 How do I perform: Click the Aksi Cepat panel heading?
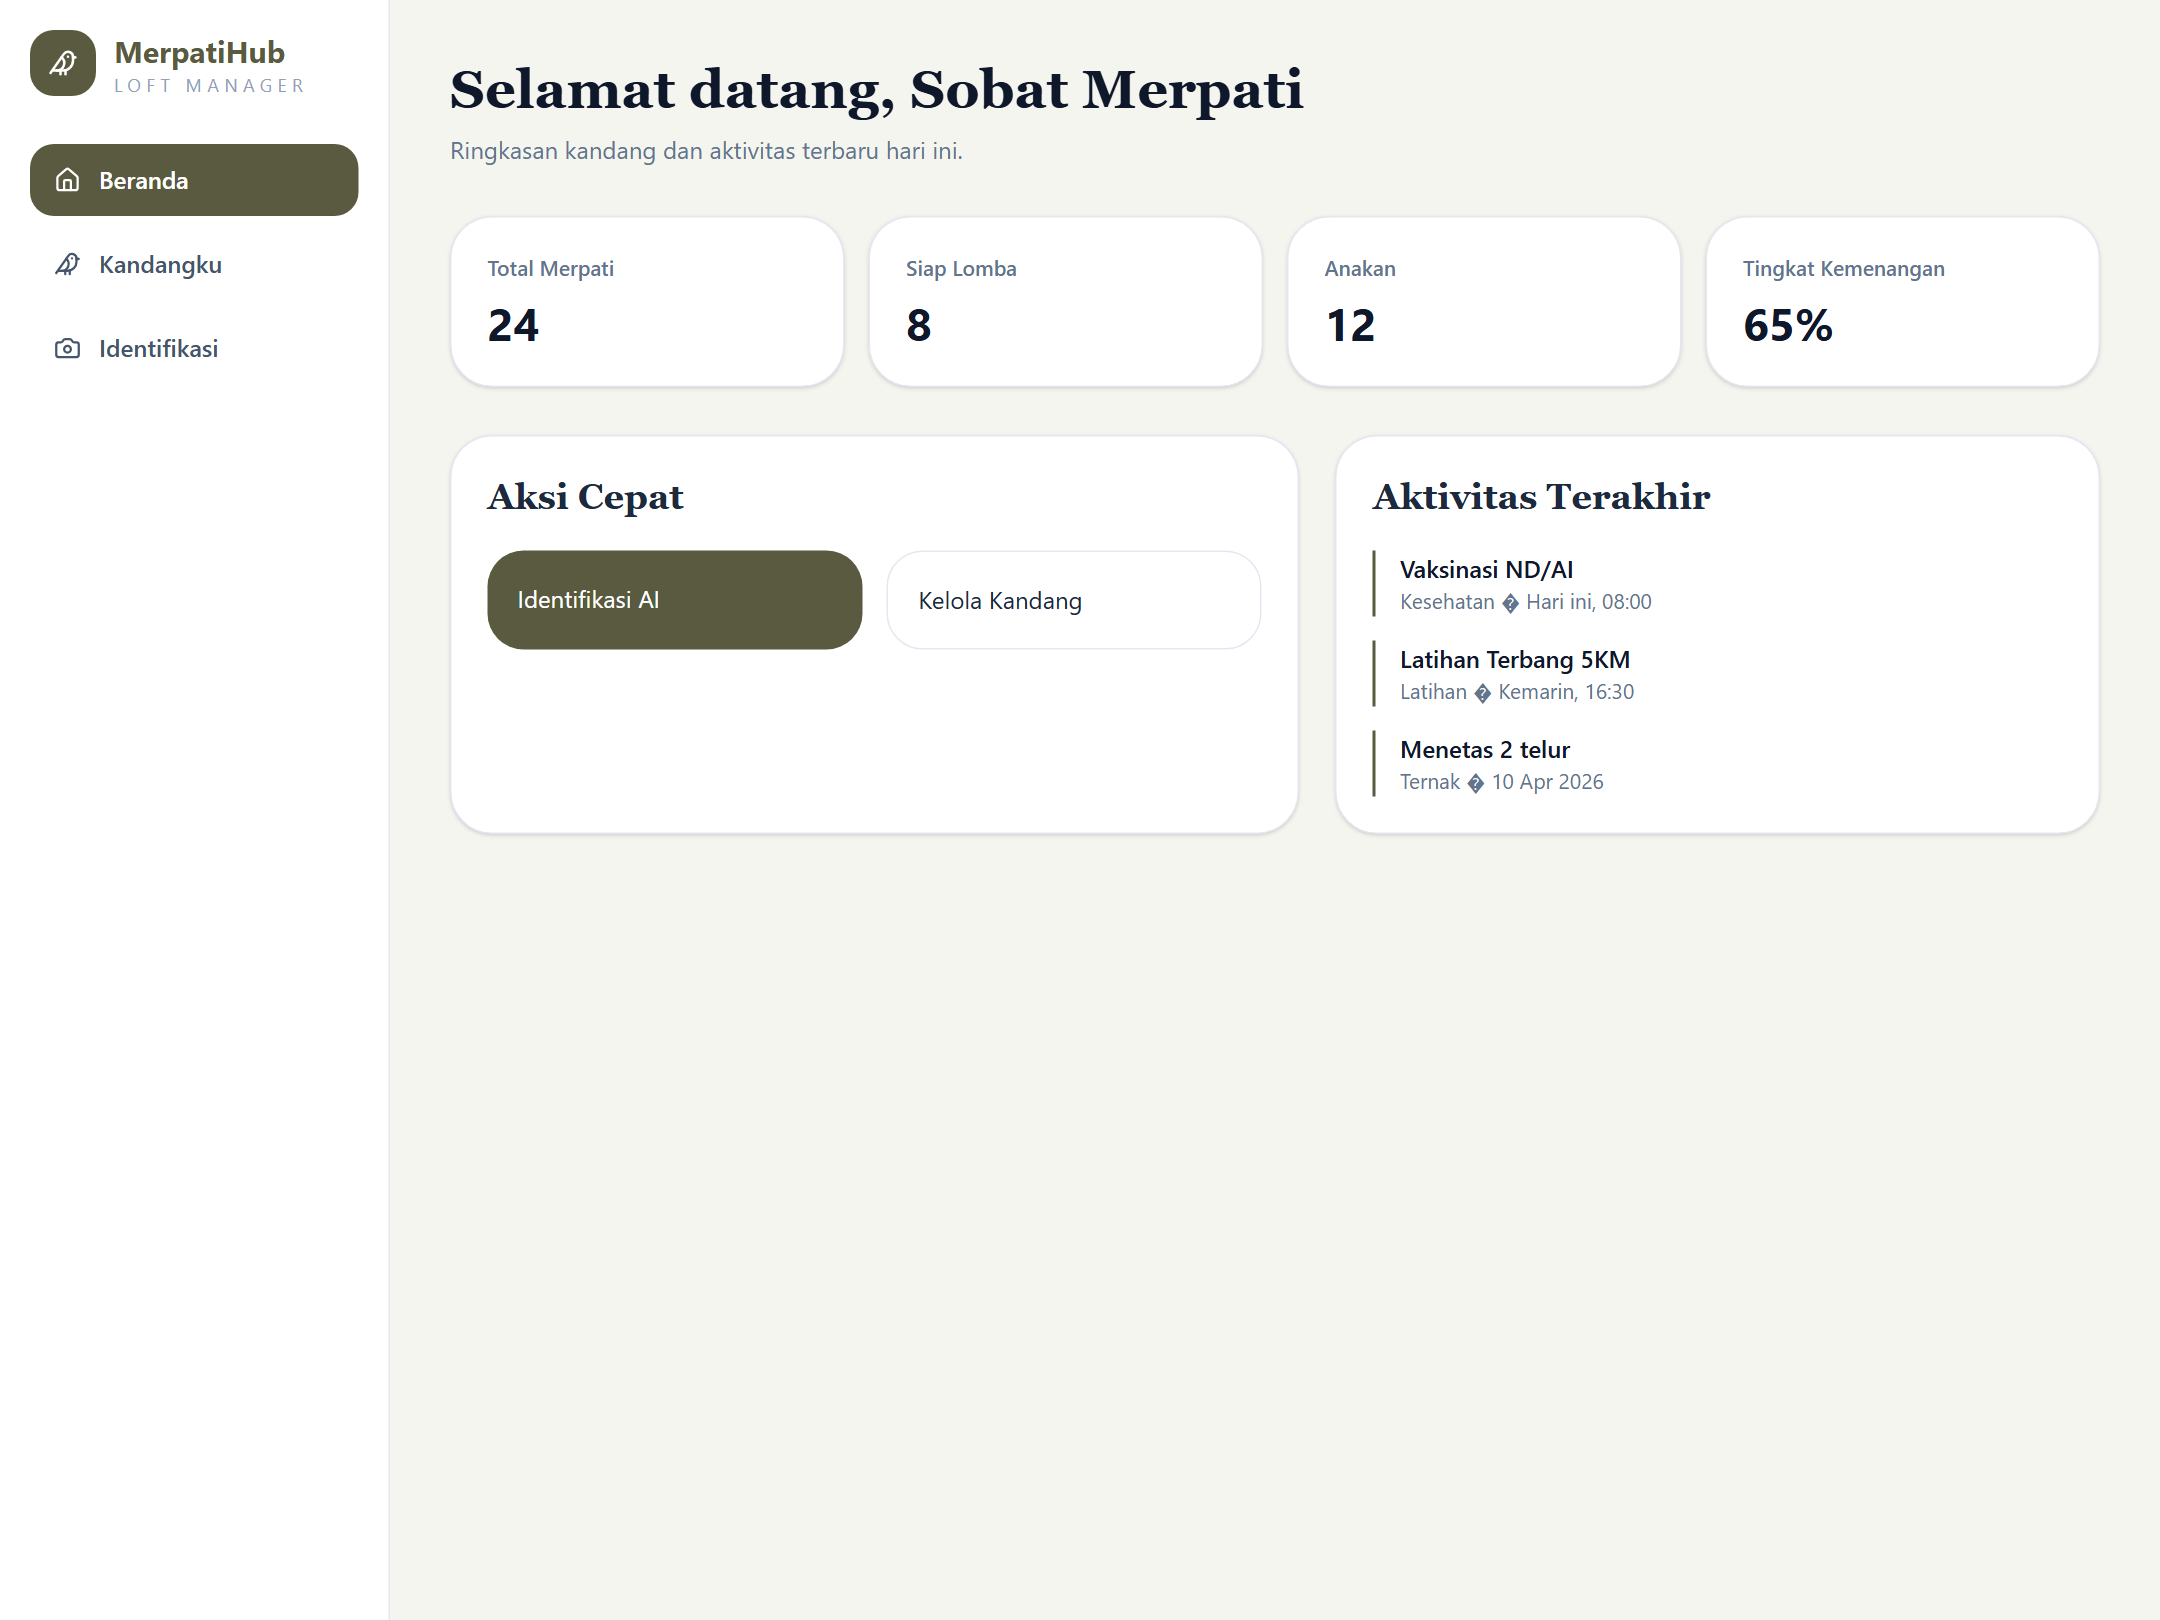click(x=585, y=496)
